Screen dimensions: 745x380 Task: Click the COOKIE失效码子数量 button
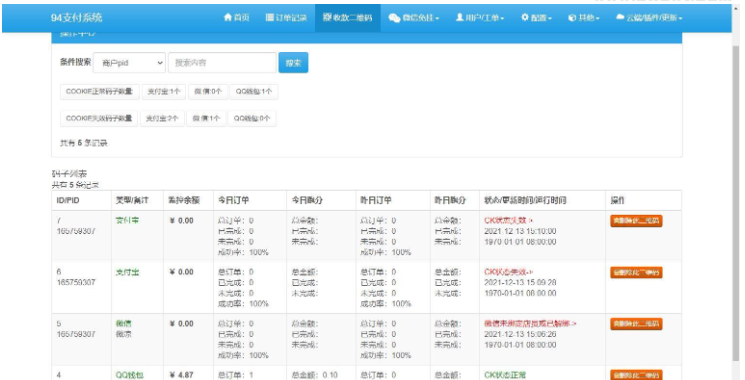99,118
